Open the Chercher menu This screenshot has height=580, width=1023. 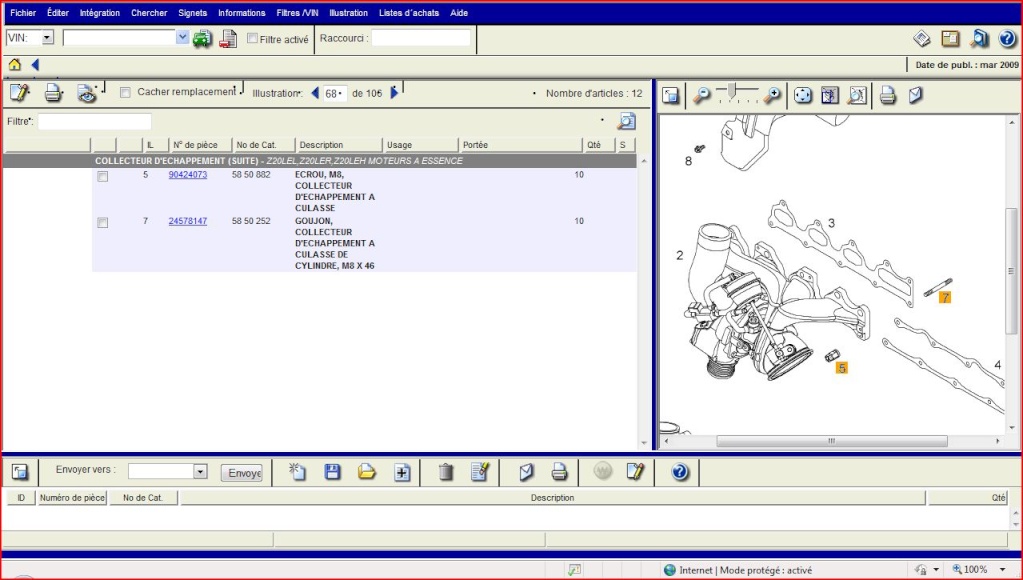coord(149,12)
